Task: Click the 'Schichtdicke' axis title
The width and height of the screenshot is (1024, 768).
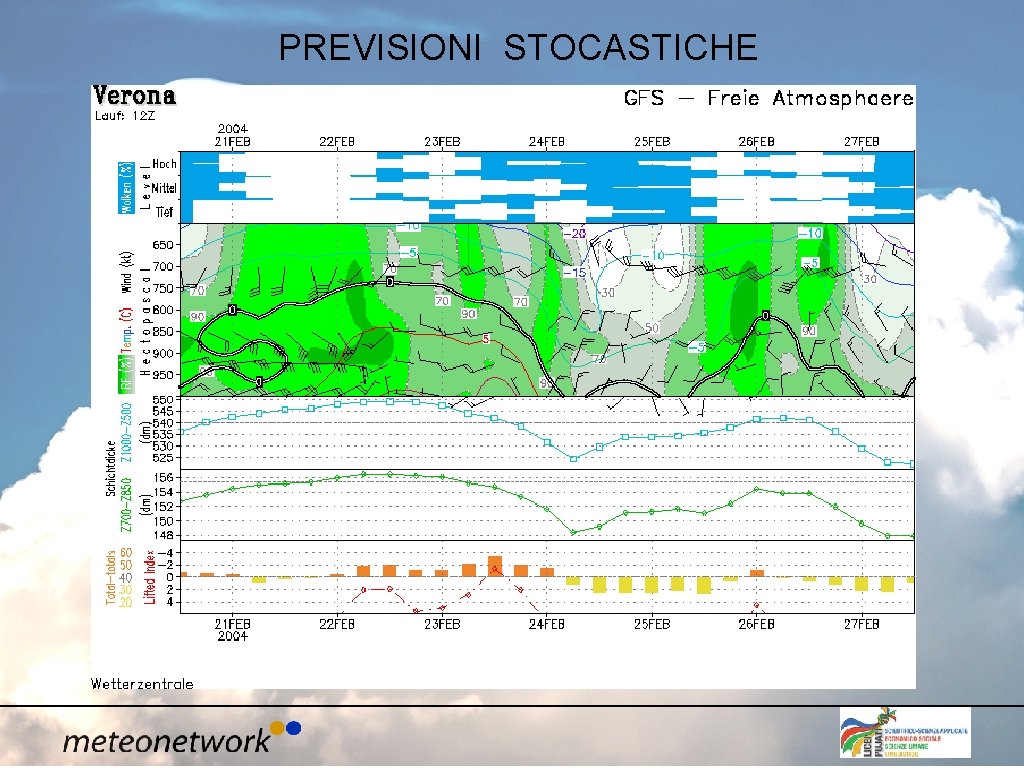Action: point(110,468)
